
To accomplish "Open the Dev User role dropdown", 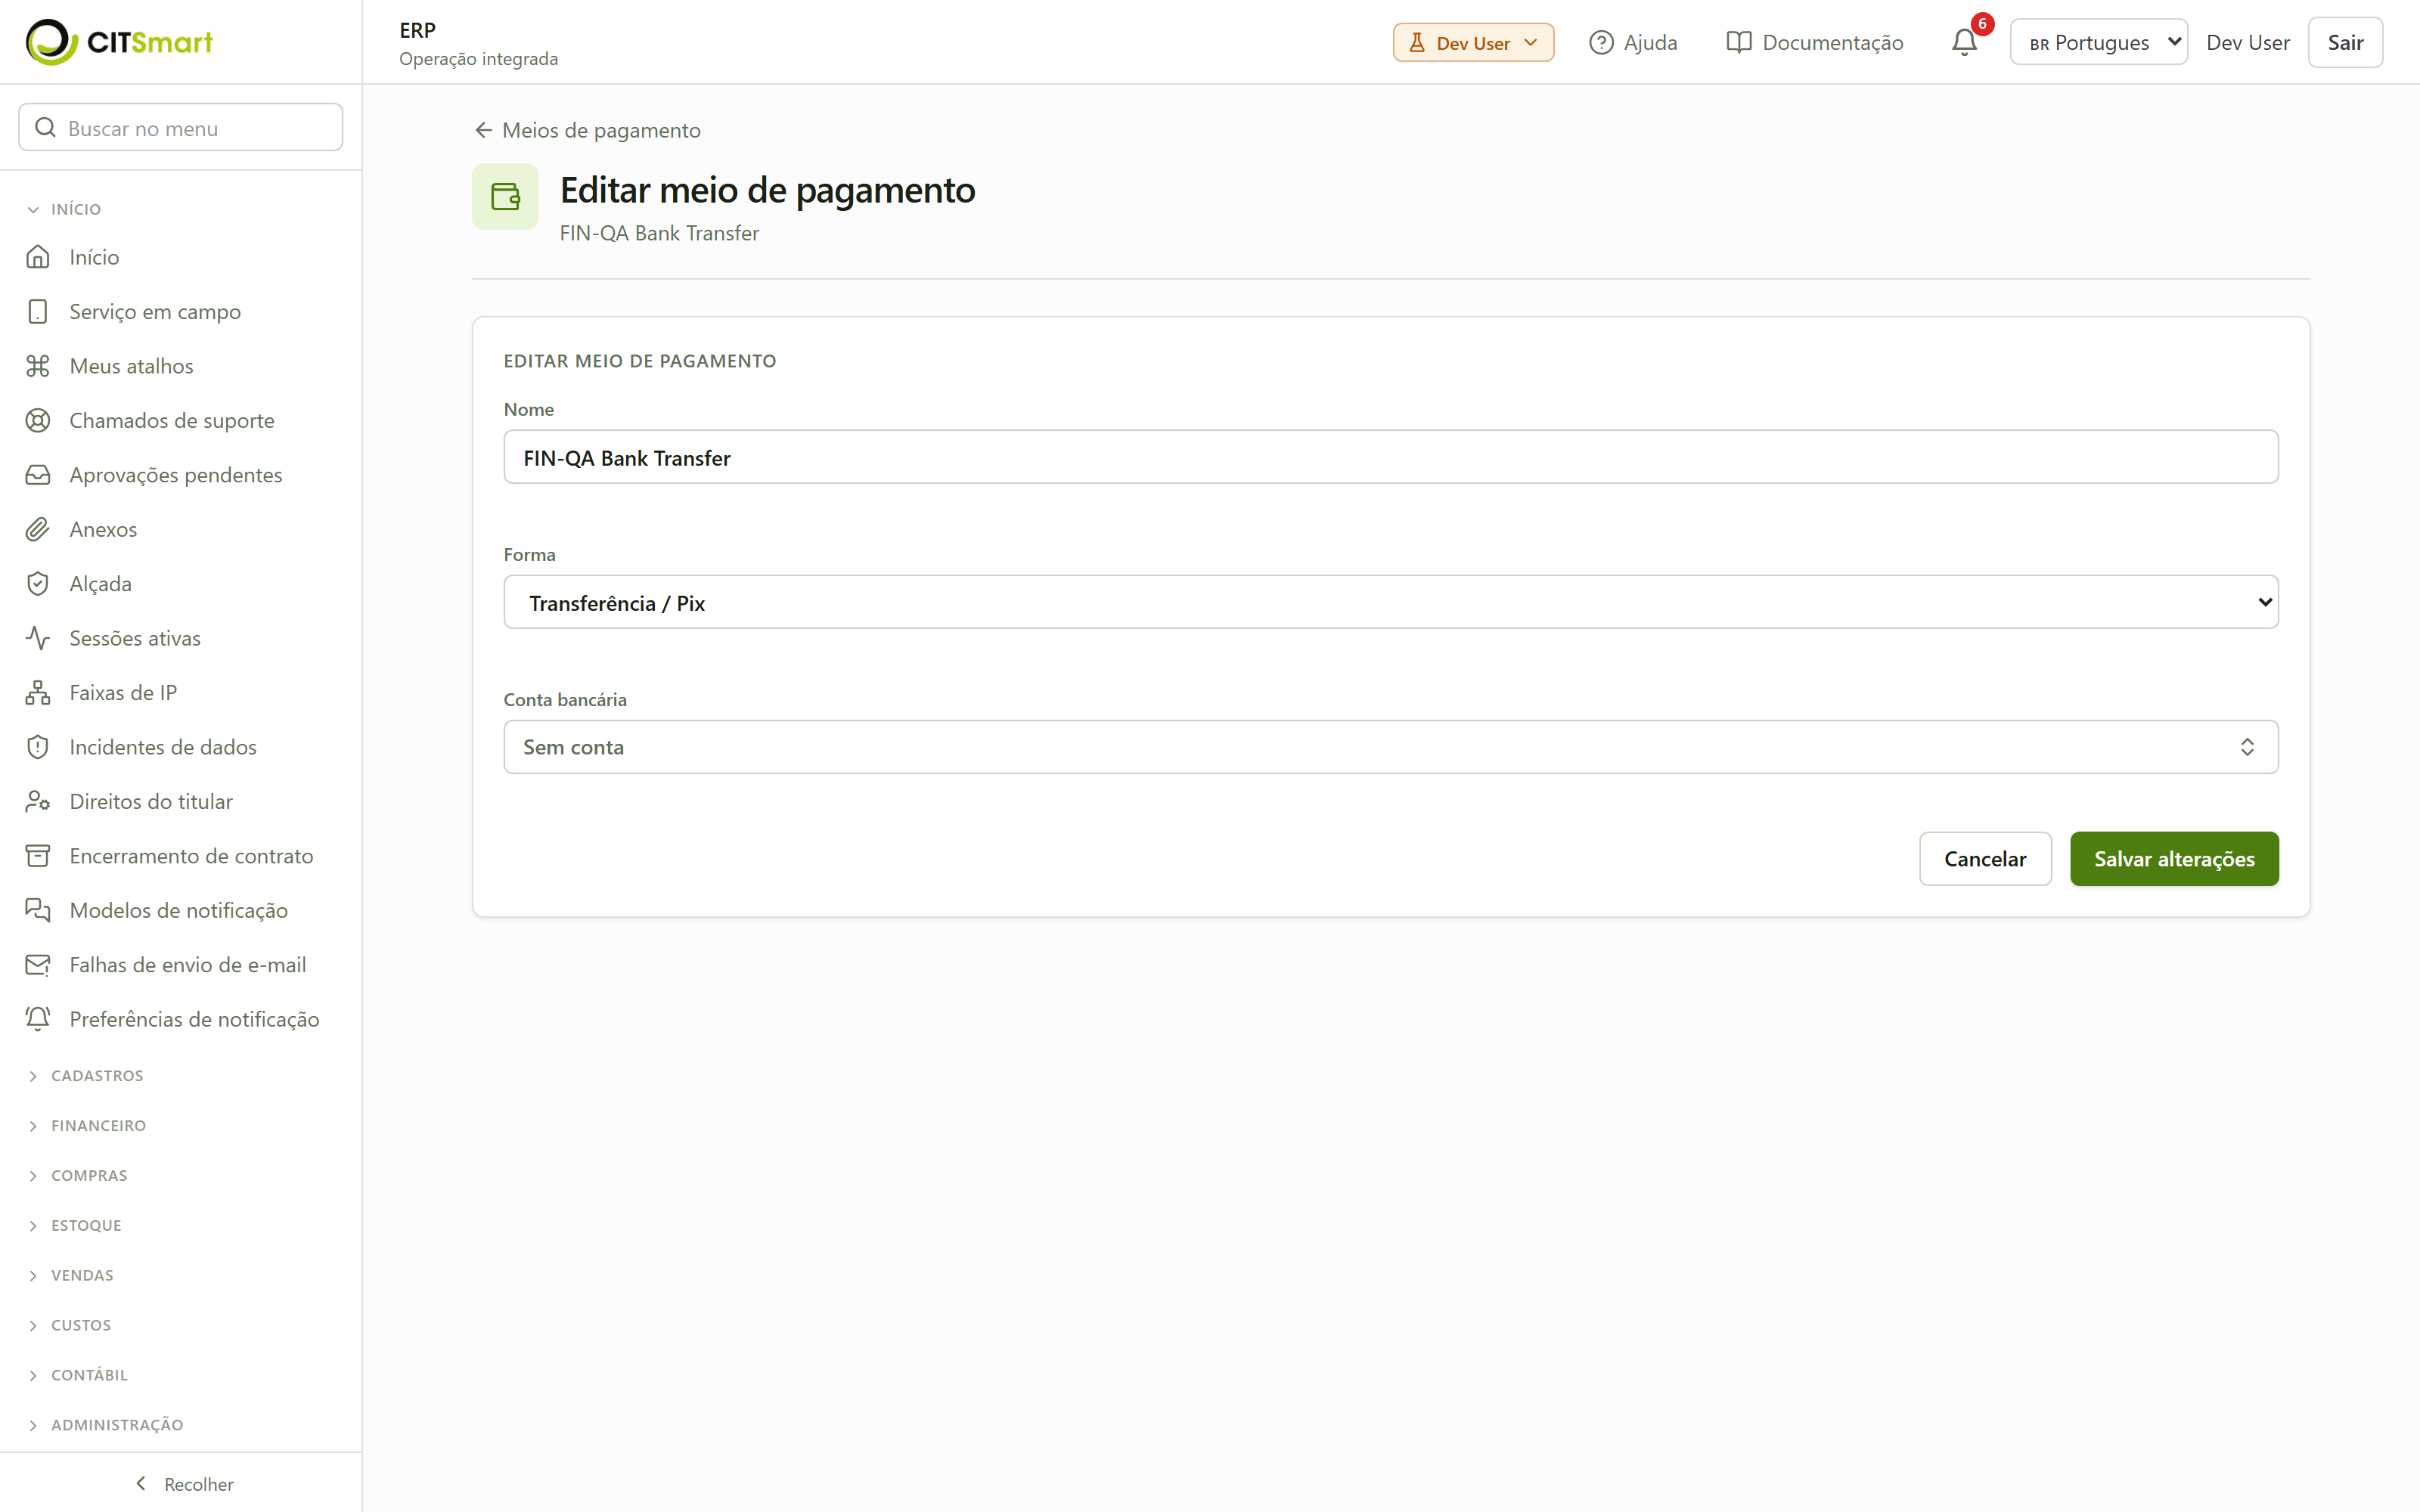I will click(1473, 43).
